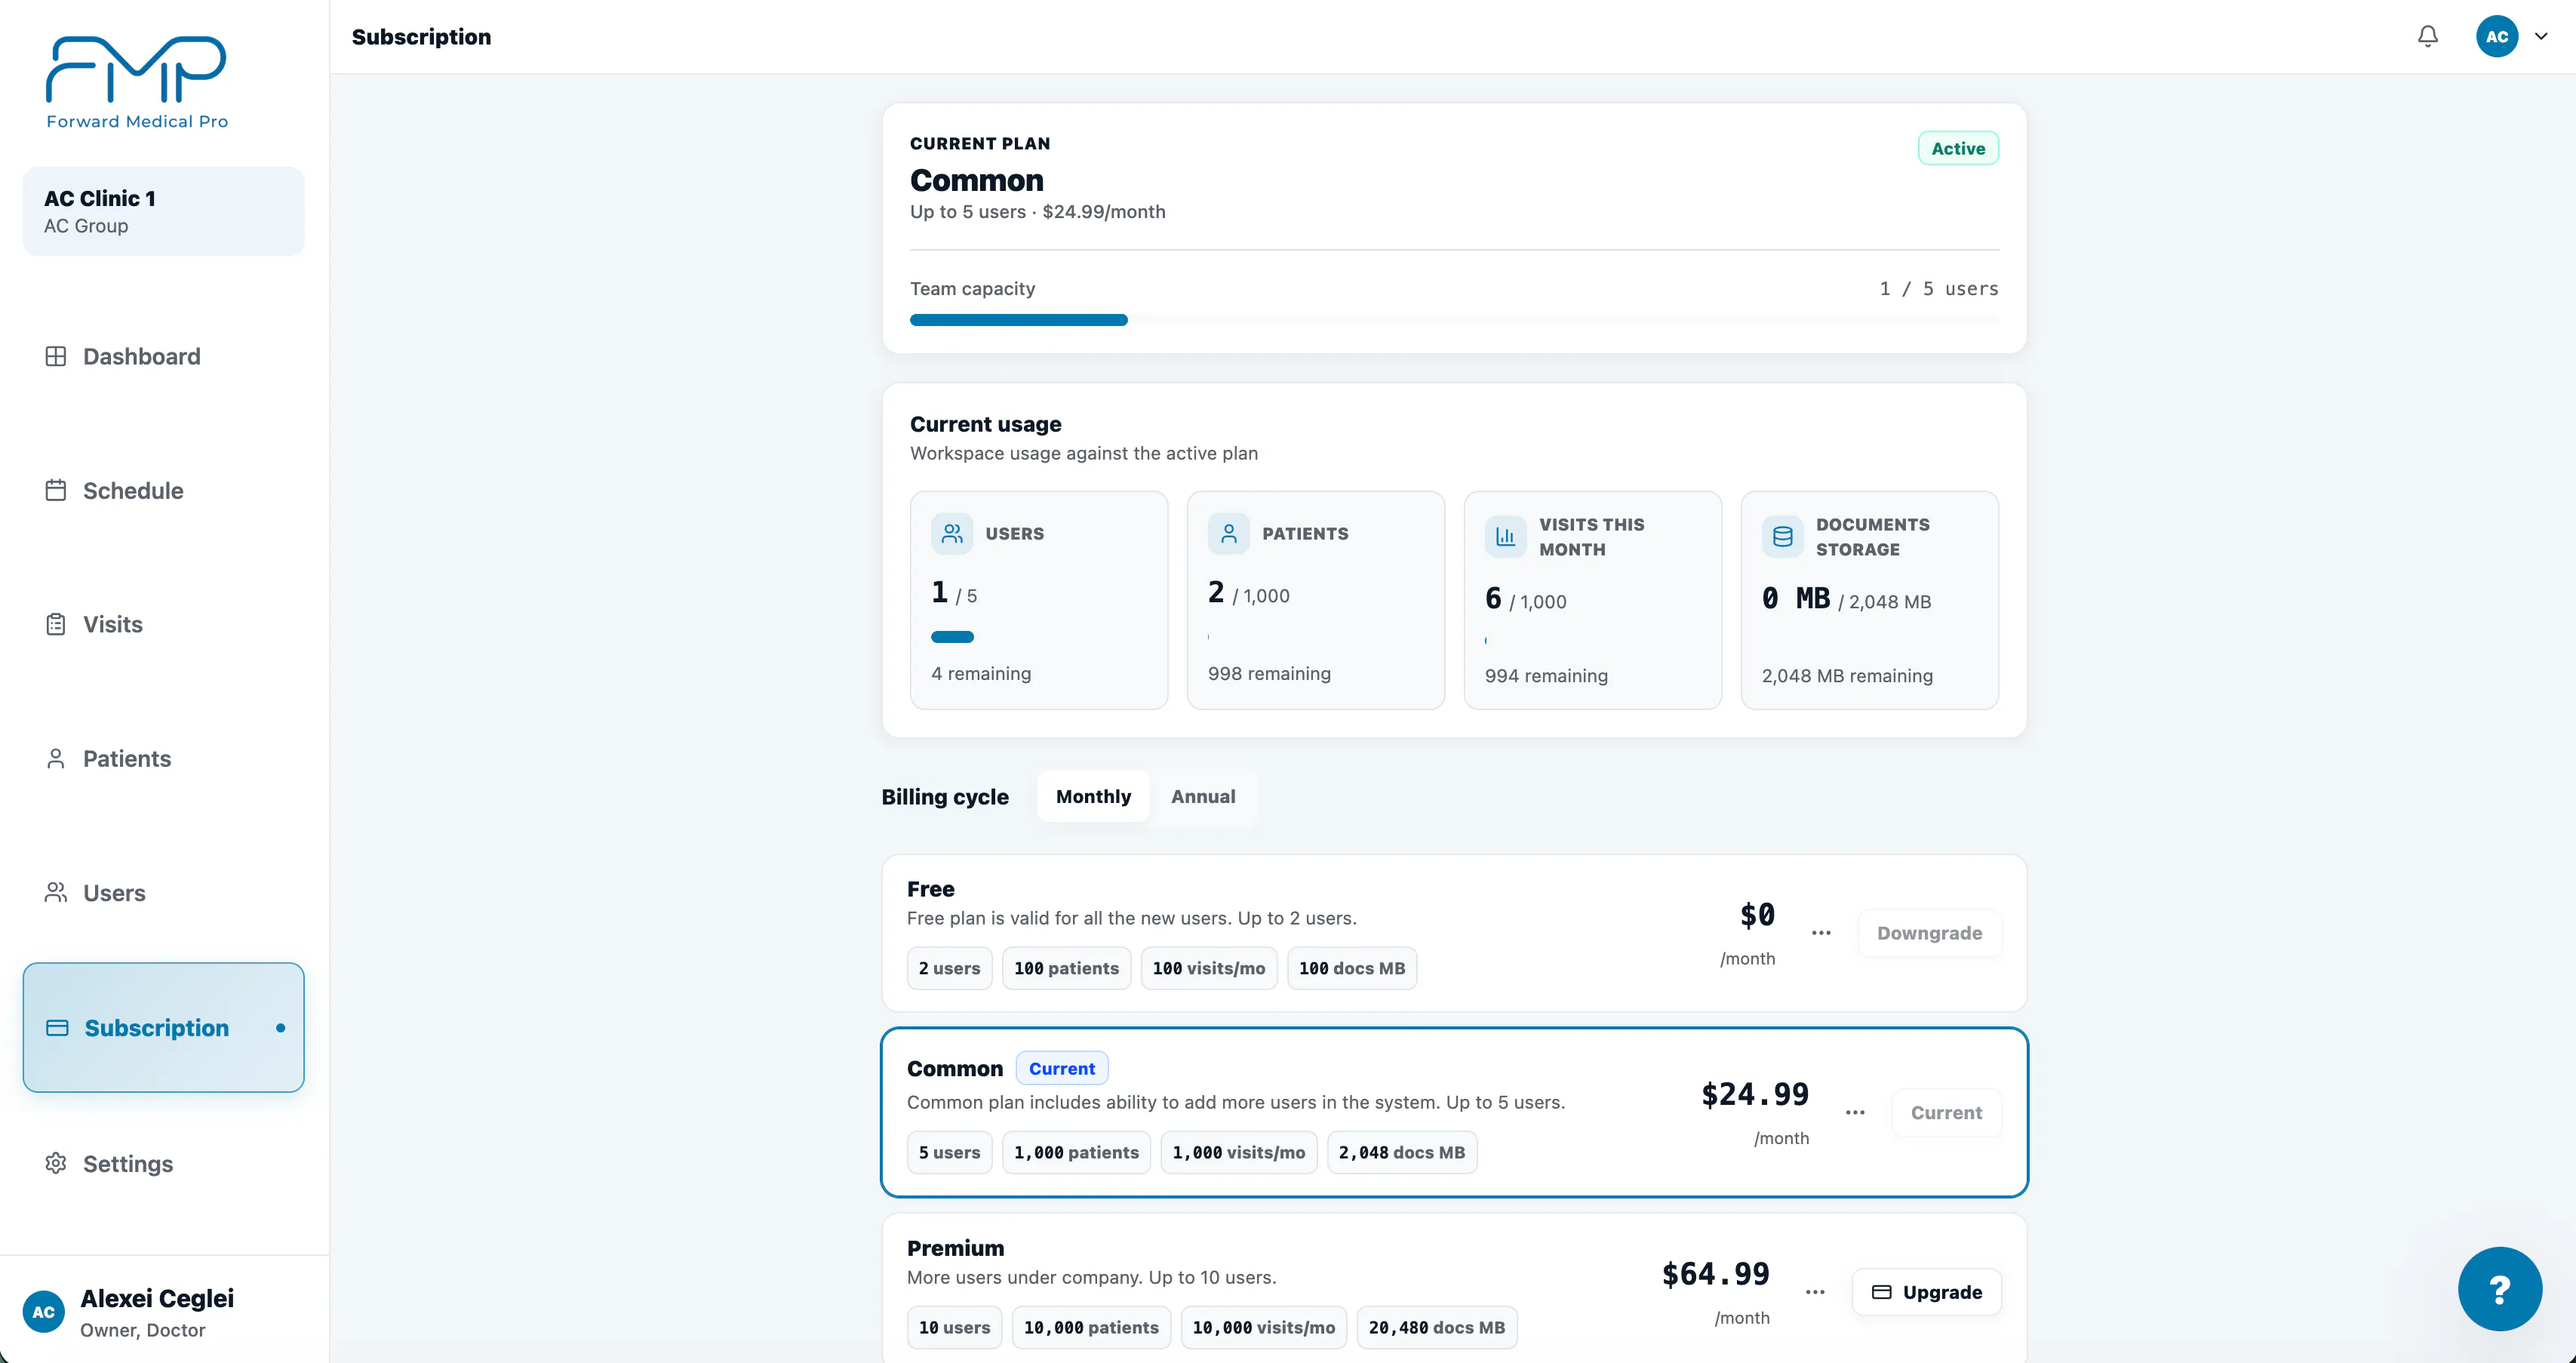Click the Patients card person icon

1228,534
